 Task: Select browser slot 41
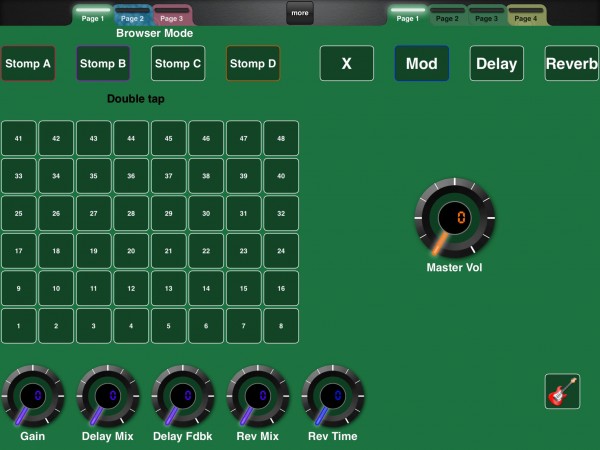pyautogui.click(x=19, y=139)
